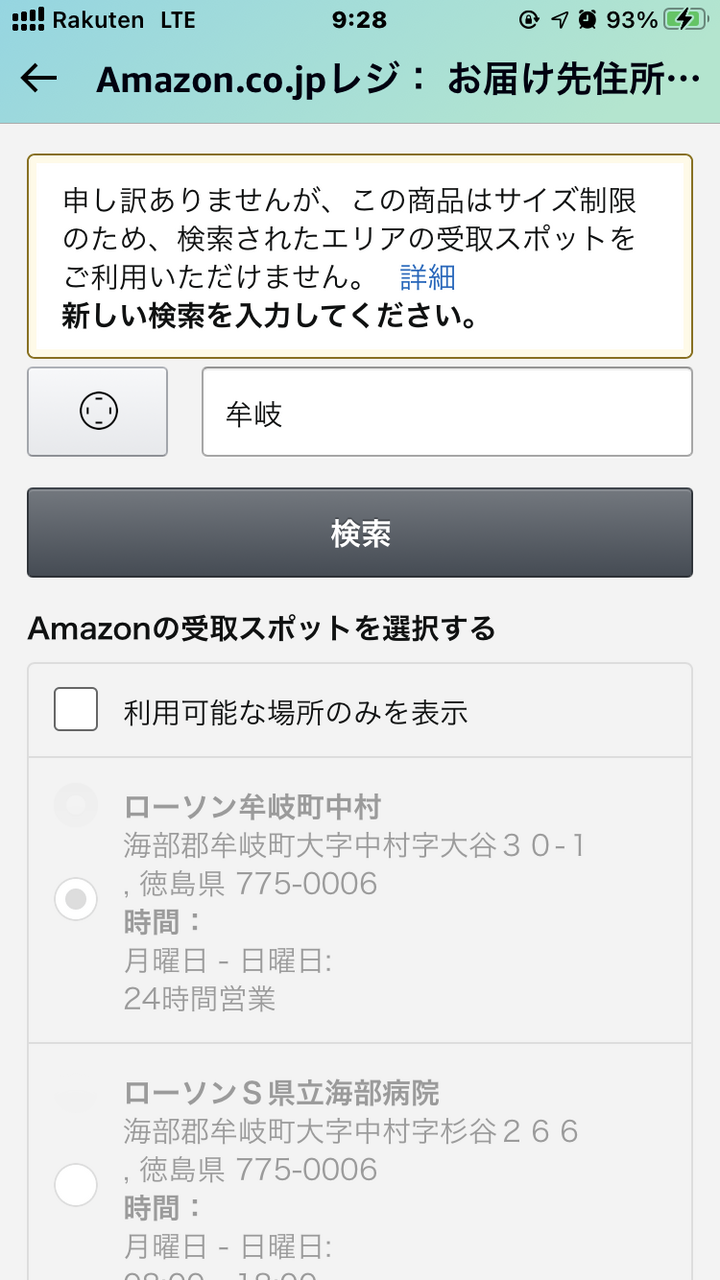Tap the 24時間営業 hours text
The width and height of the screenshot is (720, 1280).
200,998
